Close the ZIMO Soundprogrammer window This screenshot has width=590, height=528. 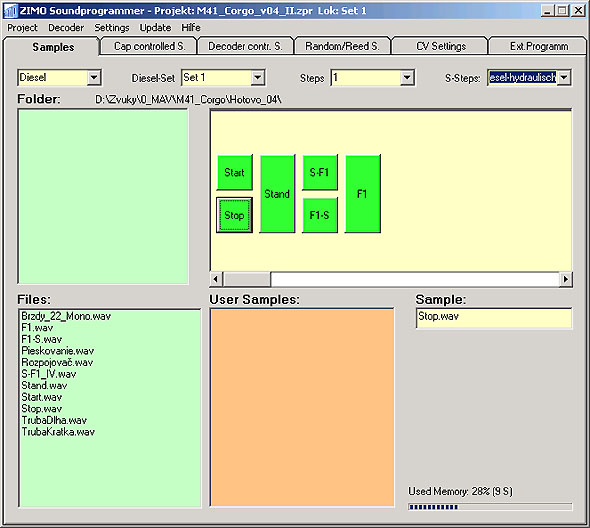[578, 11]
